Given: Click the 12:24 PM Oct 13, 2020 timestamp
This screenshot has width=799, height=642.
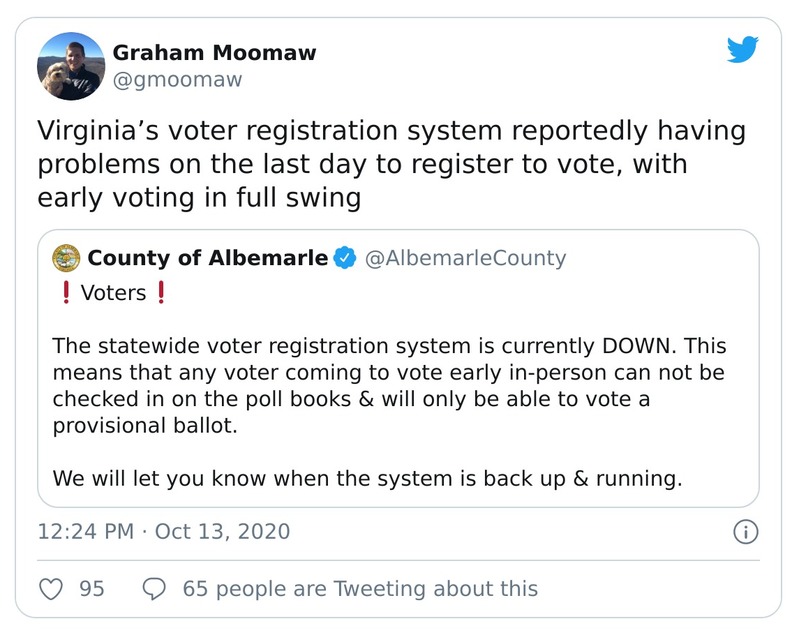Looking at the screenshot, I should click(x=164, y=531).
